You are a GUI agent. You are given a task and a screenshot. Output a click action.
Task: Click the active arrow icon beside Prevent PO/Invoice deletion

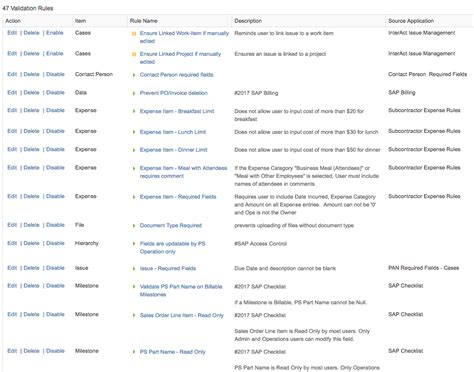134,93
